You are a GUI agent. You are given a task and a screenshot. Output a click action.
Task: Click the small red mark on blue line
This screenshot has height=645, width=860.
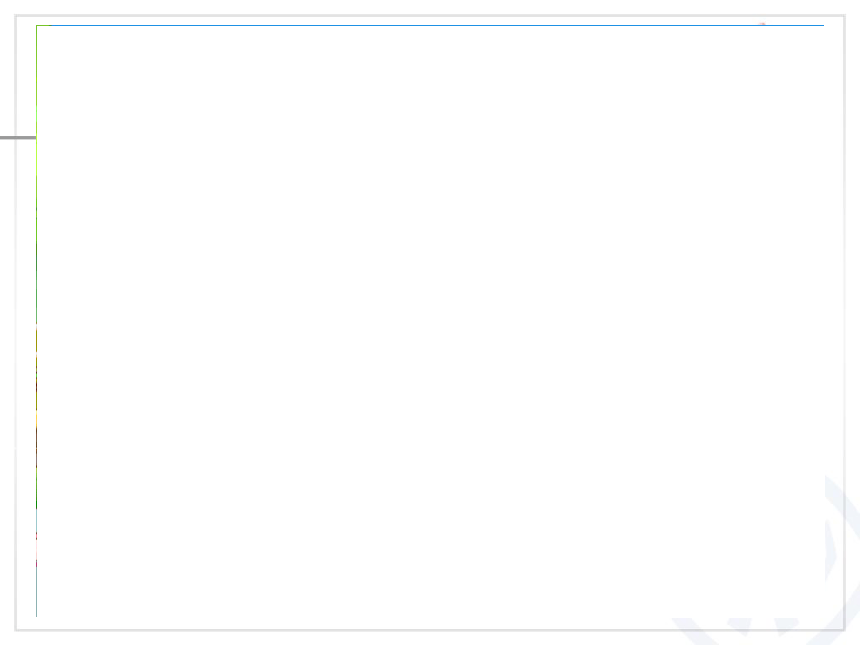(762, 24)
